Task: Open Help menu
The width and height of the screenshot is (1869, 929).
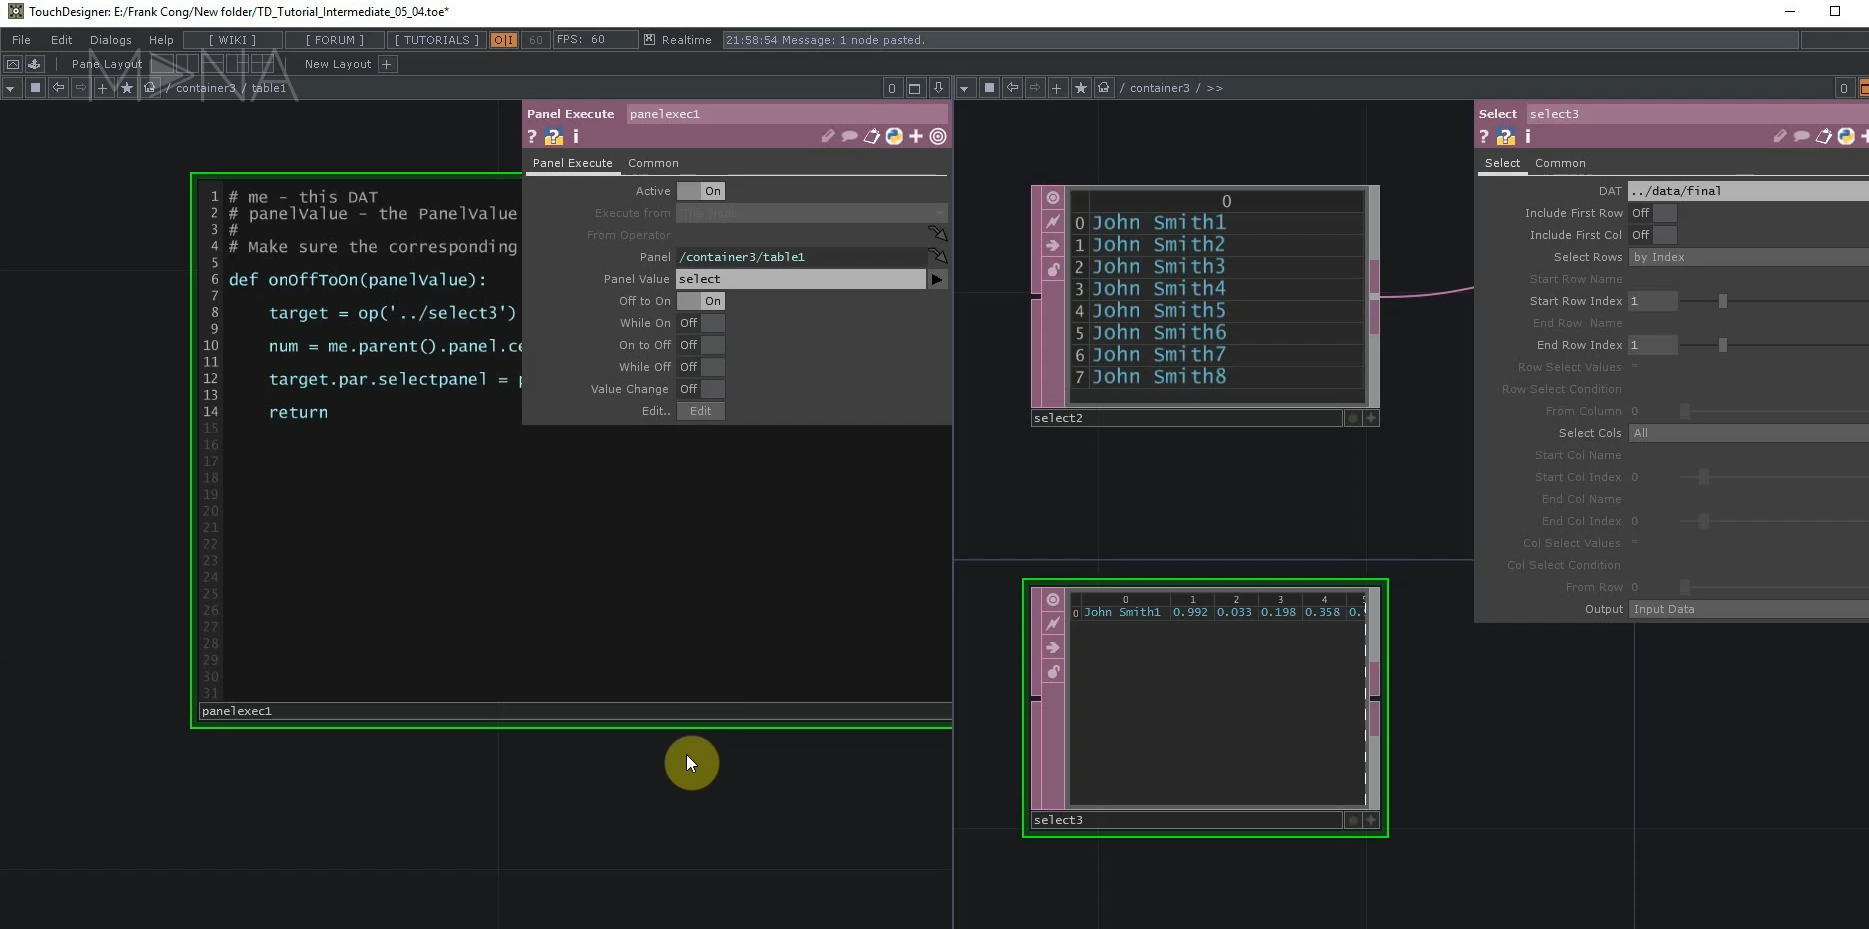Action: (x=161, y=40)
